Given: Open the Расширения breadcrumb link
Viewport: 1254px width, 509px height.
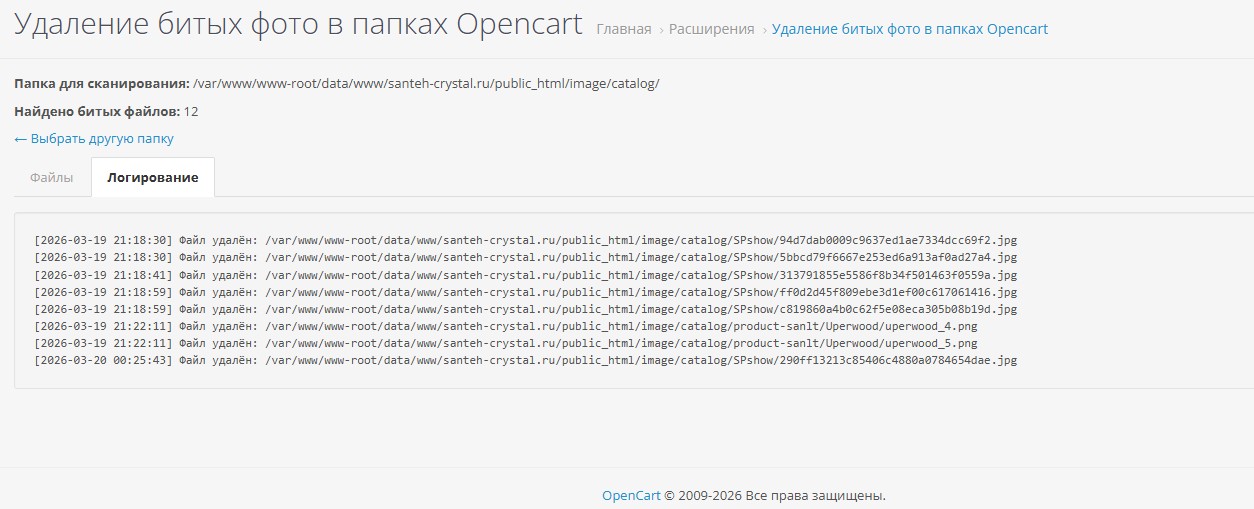Looking at the screenshot, I should (x=711, y=29).
